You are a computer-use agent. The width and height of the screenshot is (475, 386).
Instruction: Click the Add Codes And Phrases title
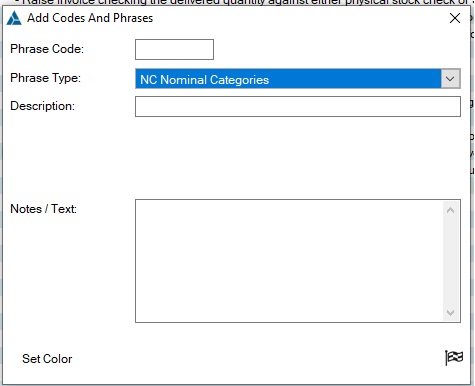point(90,18)
